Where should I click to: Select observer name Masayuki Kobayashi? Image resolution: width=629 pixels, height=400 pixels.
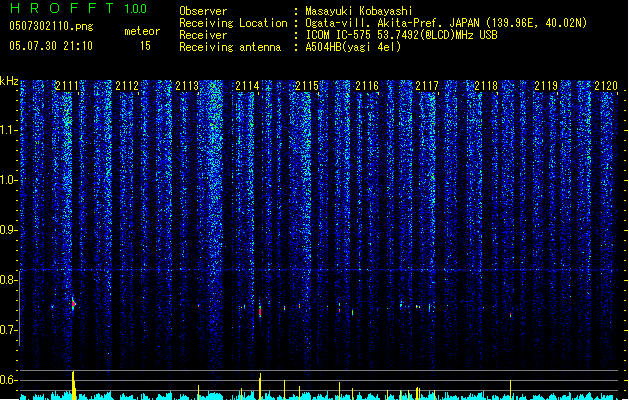(x=359, y=11)
